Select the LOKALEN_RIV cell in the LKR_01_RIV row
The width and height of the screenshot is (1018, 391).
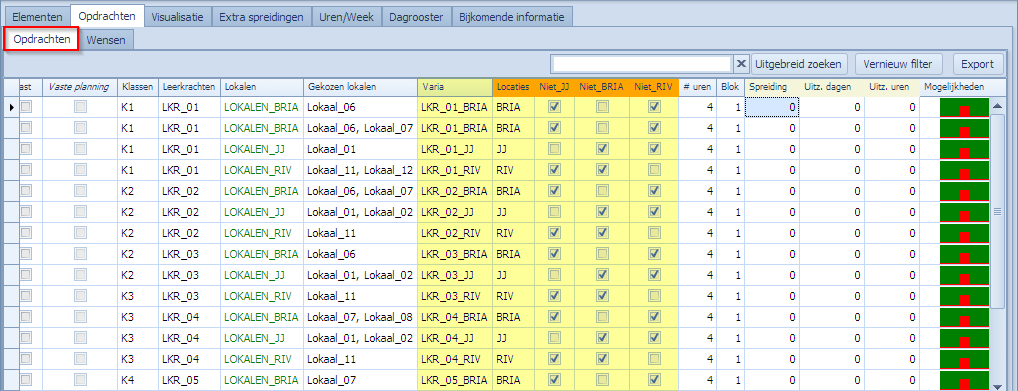point(262,170)
